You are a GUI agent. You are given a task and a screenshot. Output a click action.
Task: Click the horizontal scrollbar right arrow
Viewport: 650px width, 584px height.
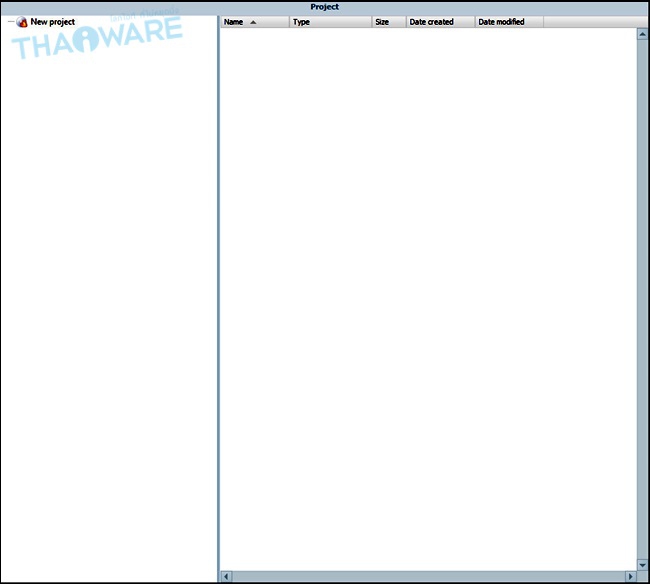tap(631, 576)
